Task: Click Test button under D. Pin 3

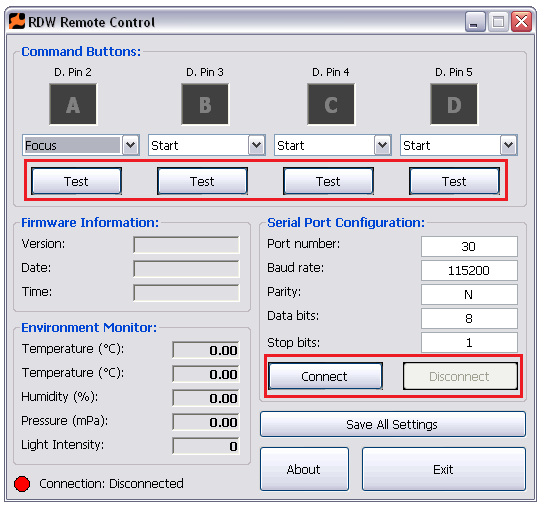Action: click(x=202, y=181)
